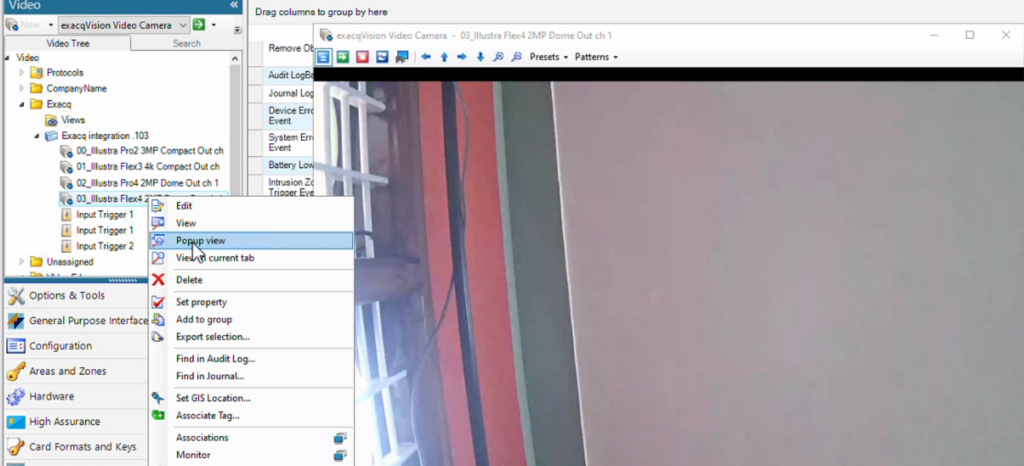
Task: Select 01_Illustra Flex3 4k Compact camera
Action: point(147,166)
